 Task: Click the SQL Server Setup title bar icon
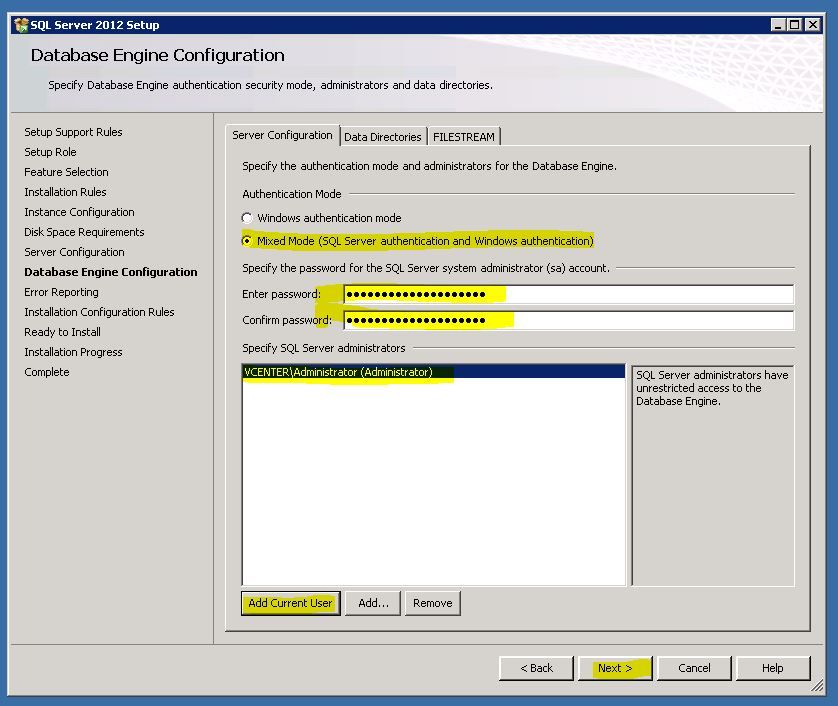[21, 25]
